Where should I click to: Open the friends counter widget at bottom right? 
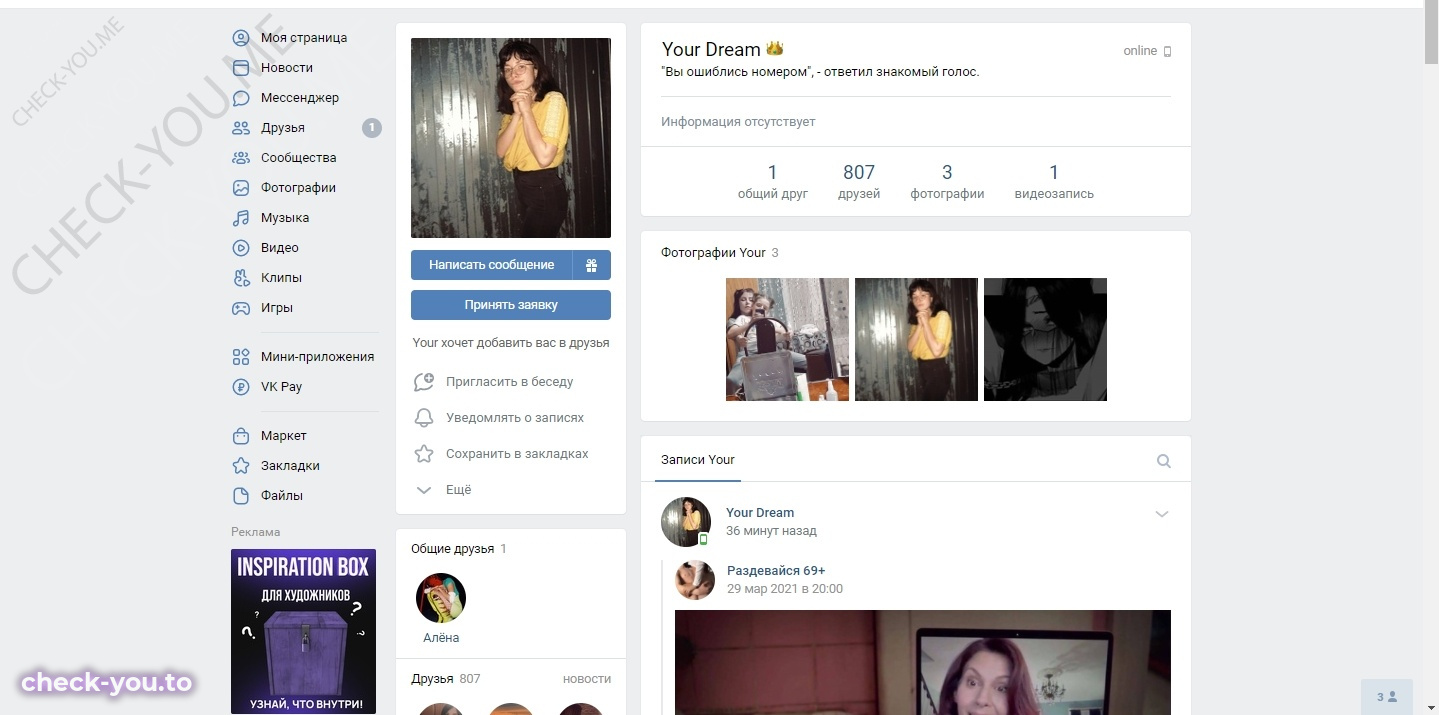[x=1387, y=697]
